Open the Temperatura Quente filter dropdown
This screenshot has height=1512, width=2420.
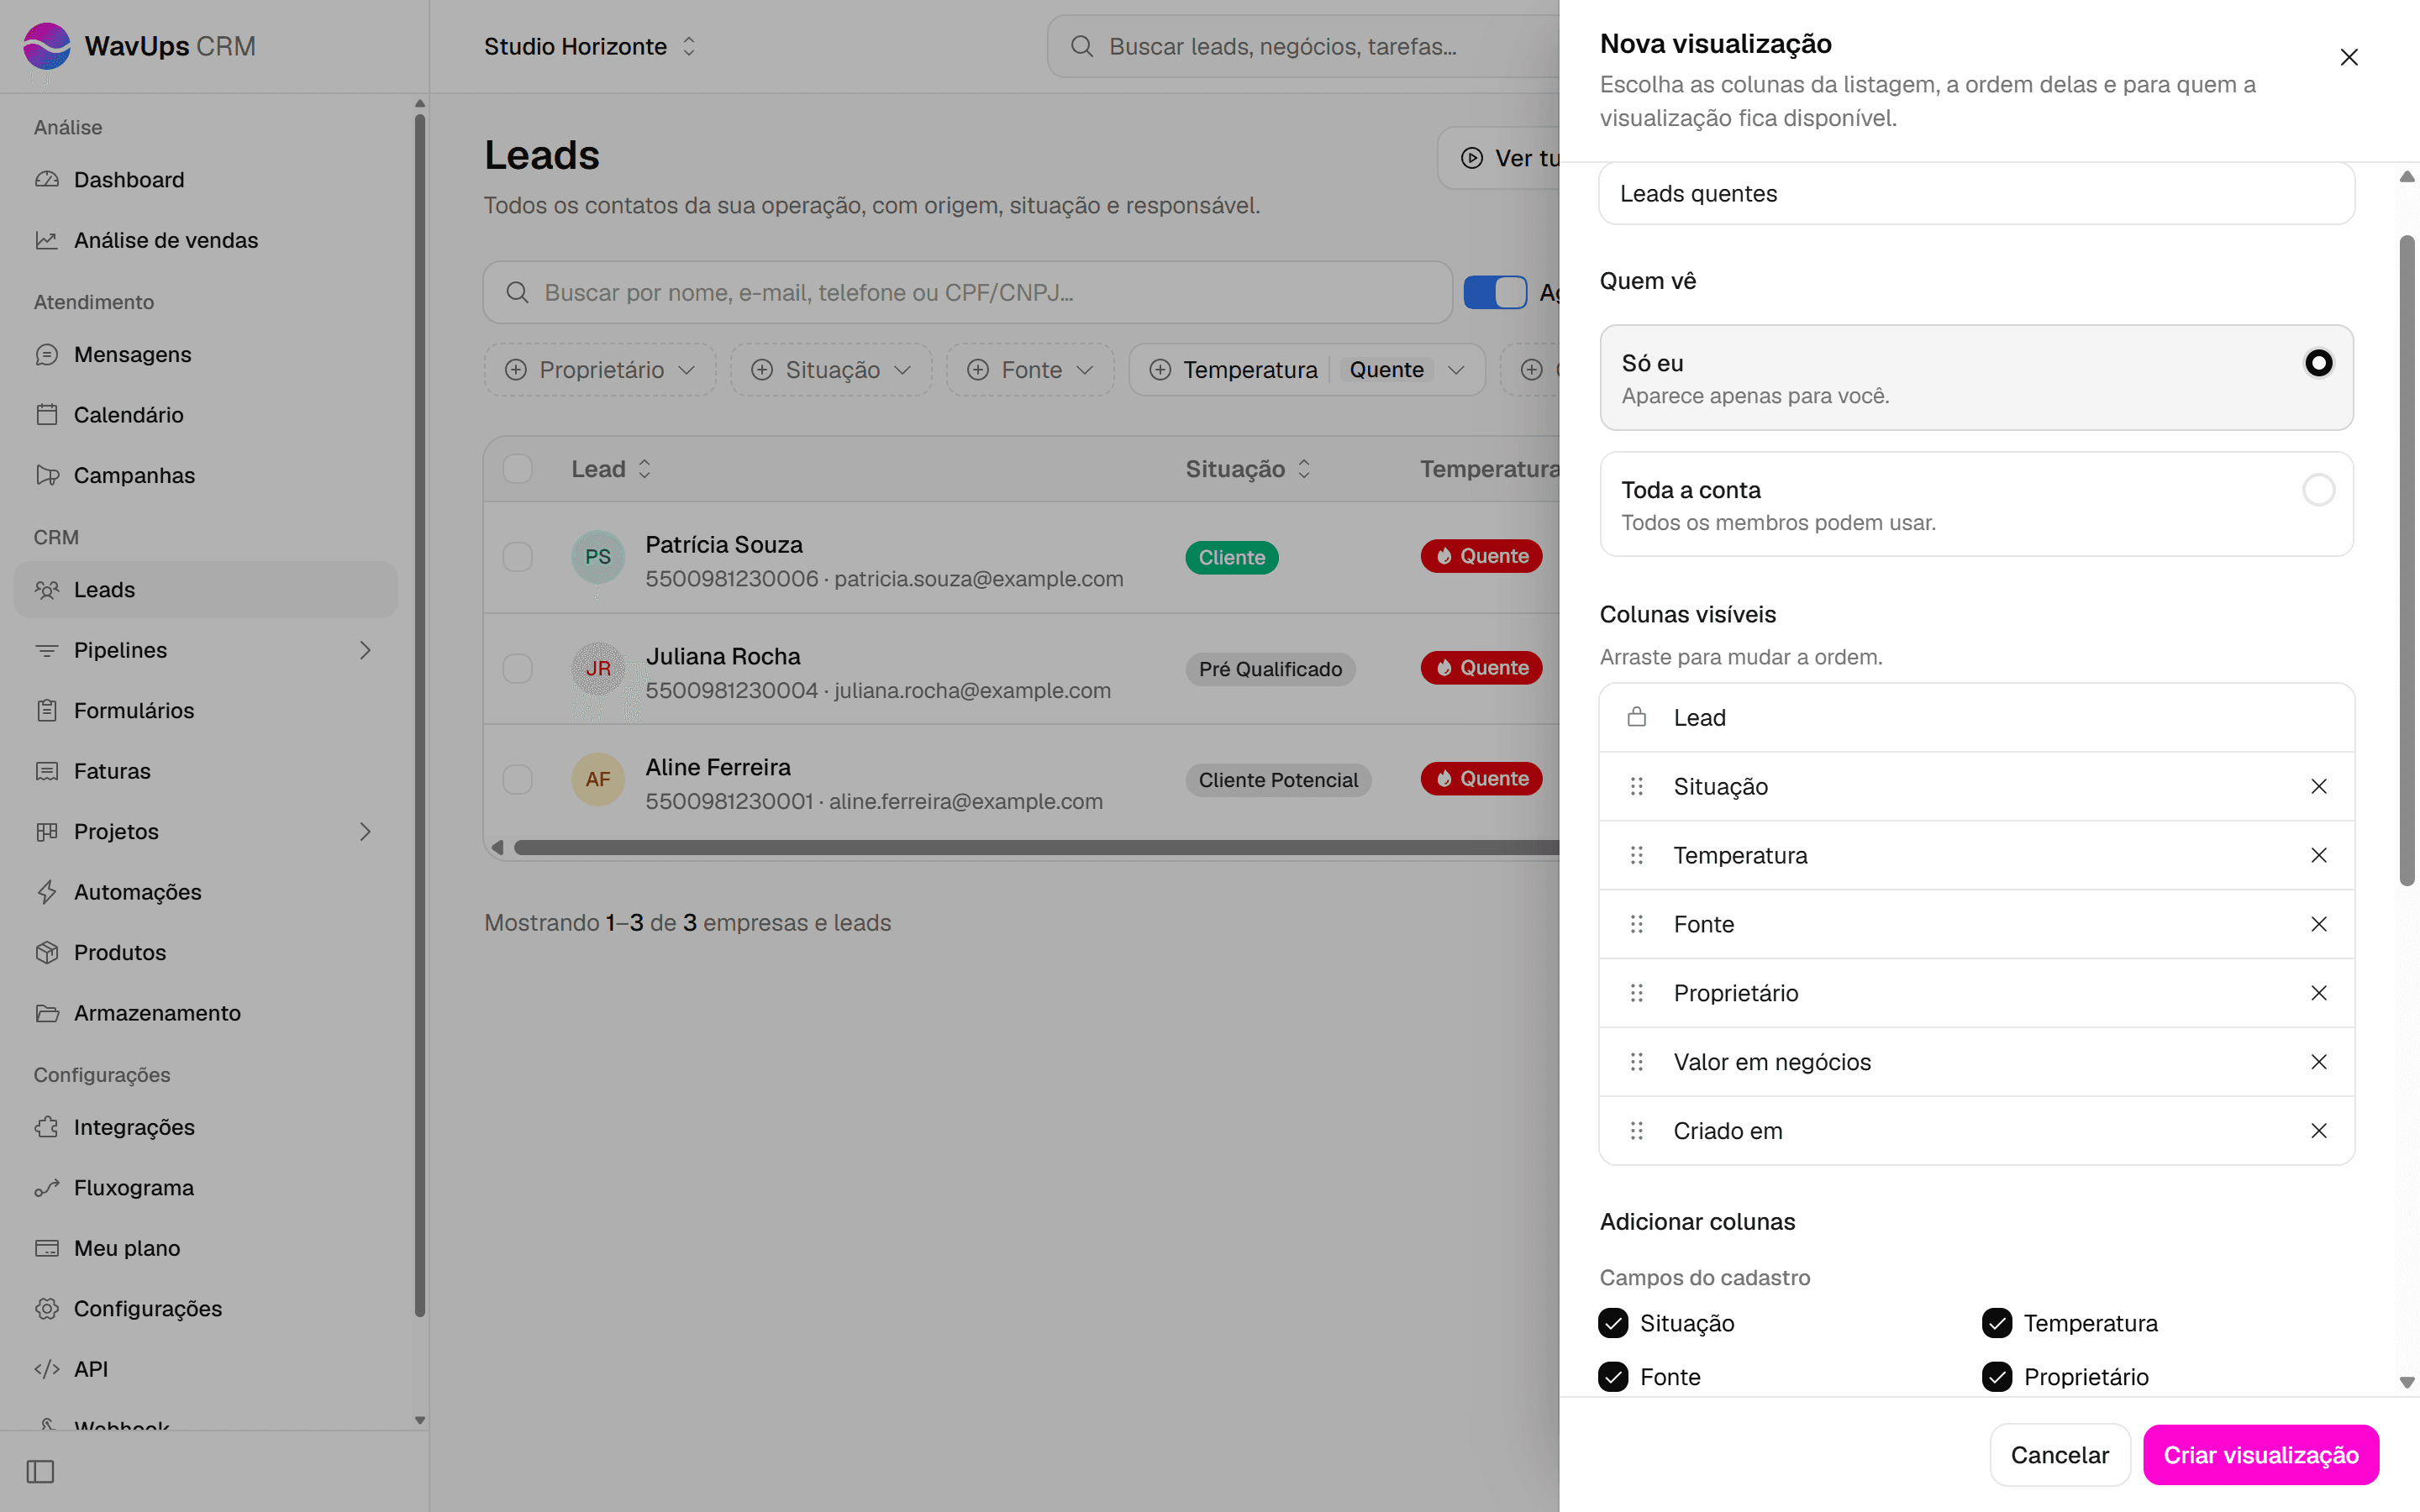1307,370
